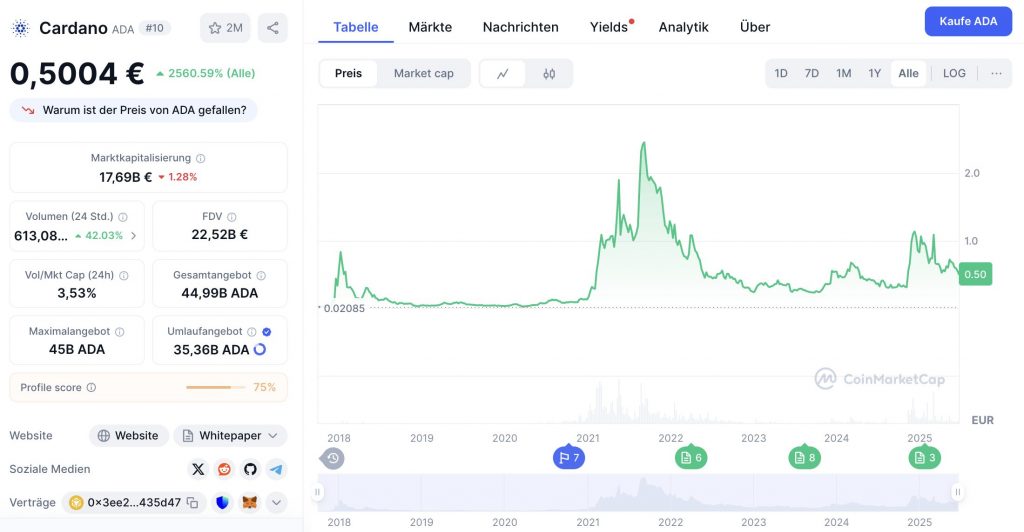This screenshot has width=1024, height=532.
Task: Add Cardano to watchlist with star button
Action: 225,28
